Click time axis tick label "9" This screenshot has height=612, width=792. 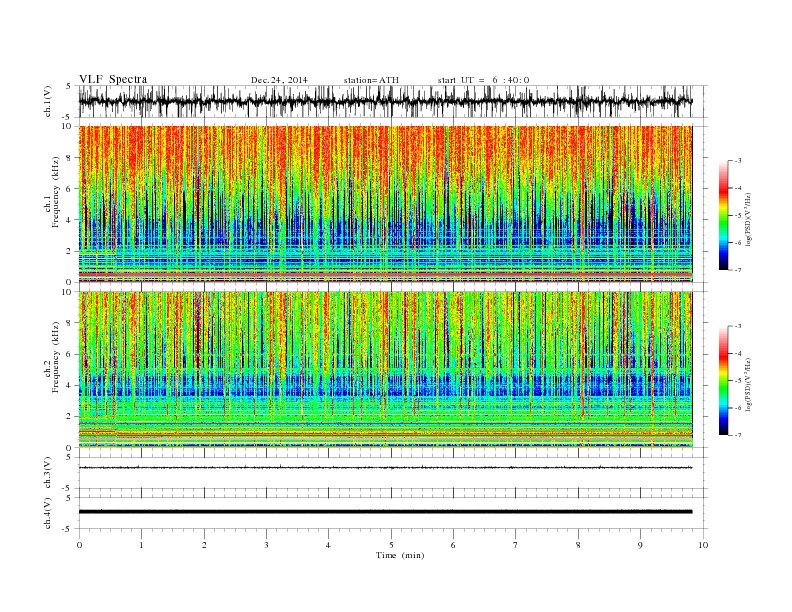click(640, 545)
